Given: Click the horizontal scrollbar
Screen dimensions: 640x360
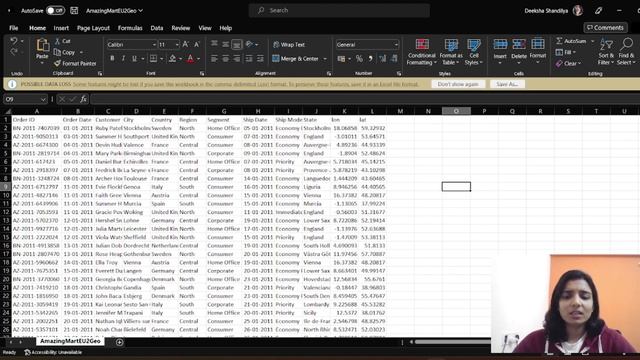Looking at the screenshot, I should point(452,342).
